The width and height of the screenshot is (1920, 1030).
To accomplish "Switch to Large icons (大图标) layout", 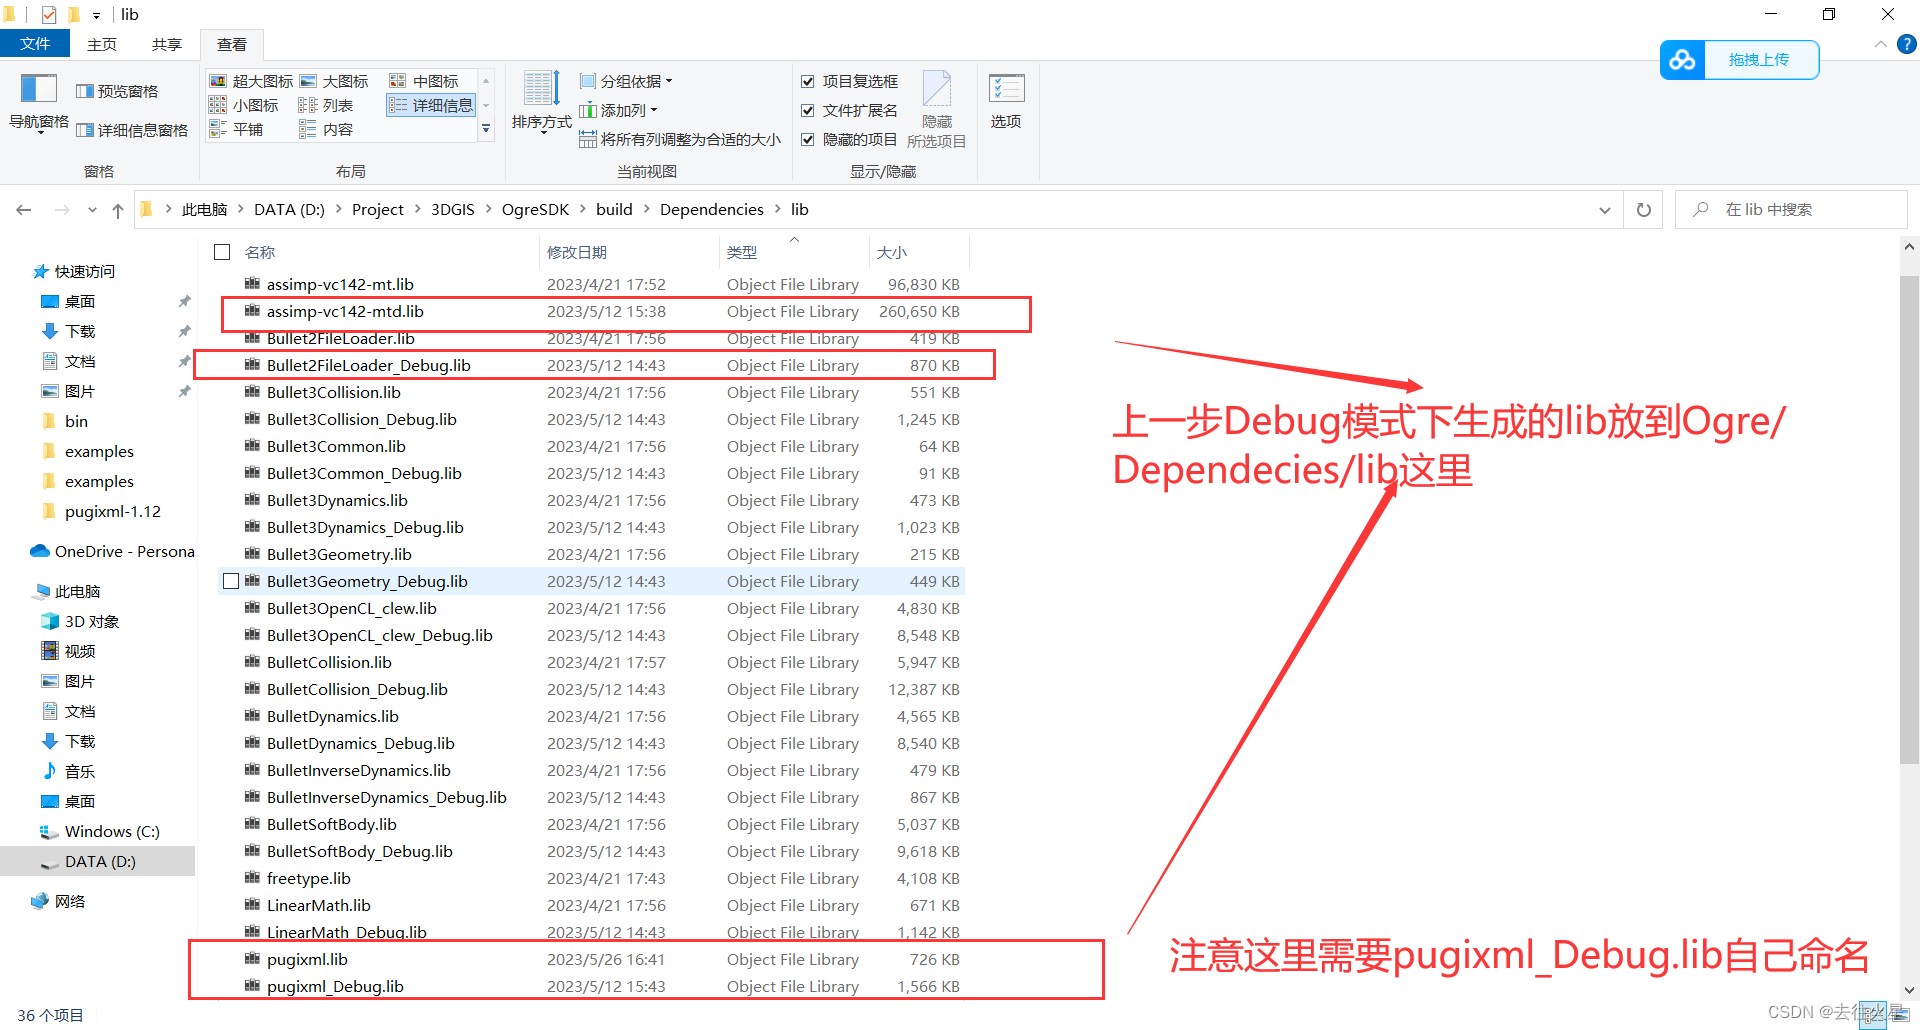I will [334, 81].
